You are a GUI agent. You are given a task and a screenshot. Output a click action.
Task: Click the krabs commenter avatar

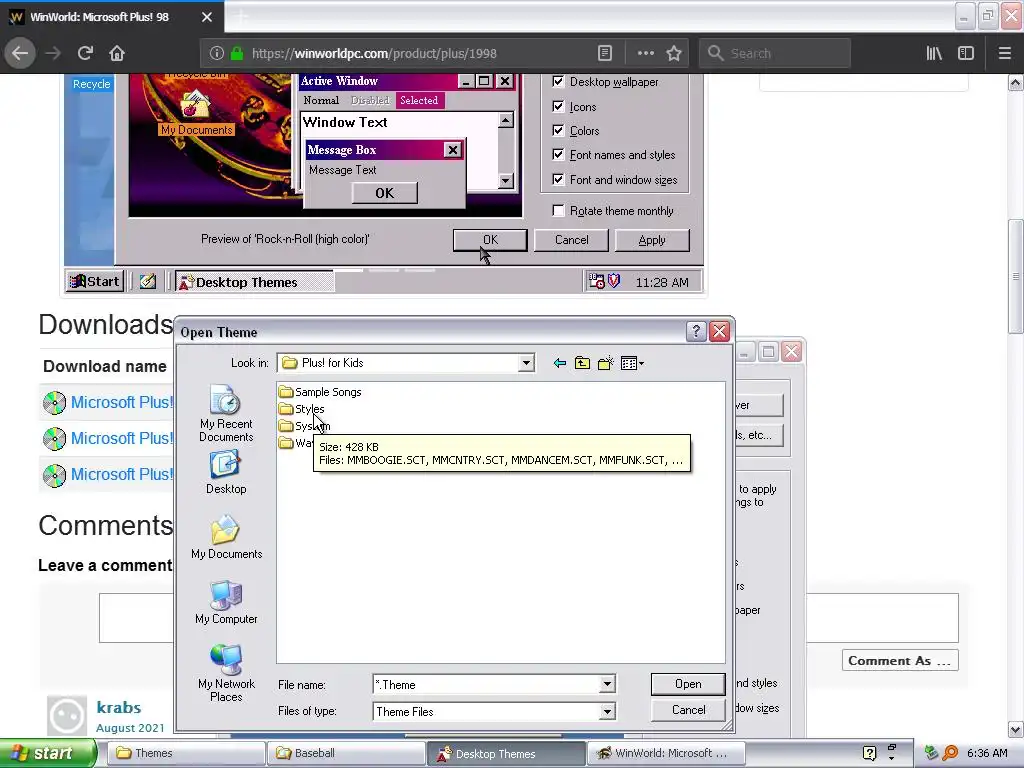pyautogui.click(x=67, y=716)
